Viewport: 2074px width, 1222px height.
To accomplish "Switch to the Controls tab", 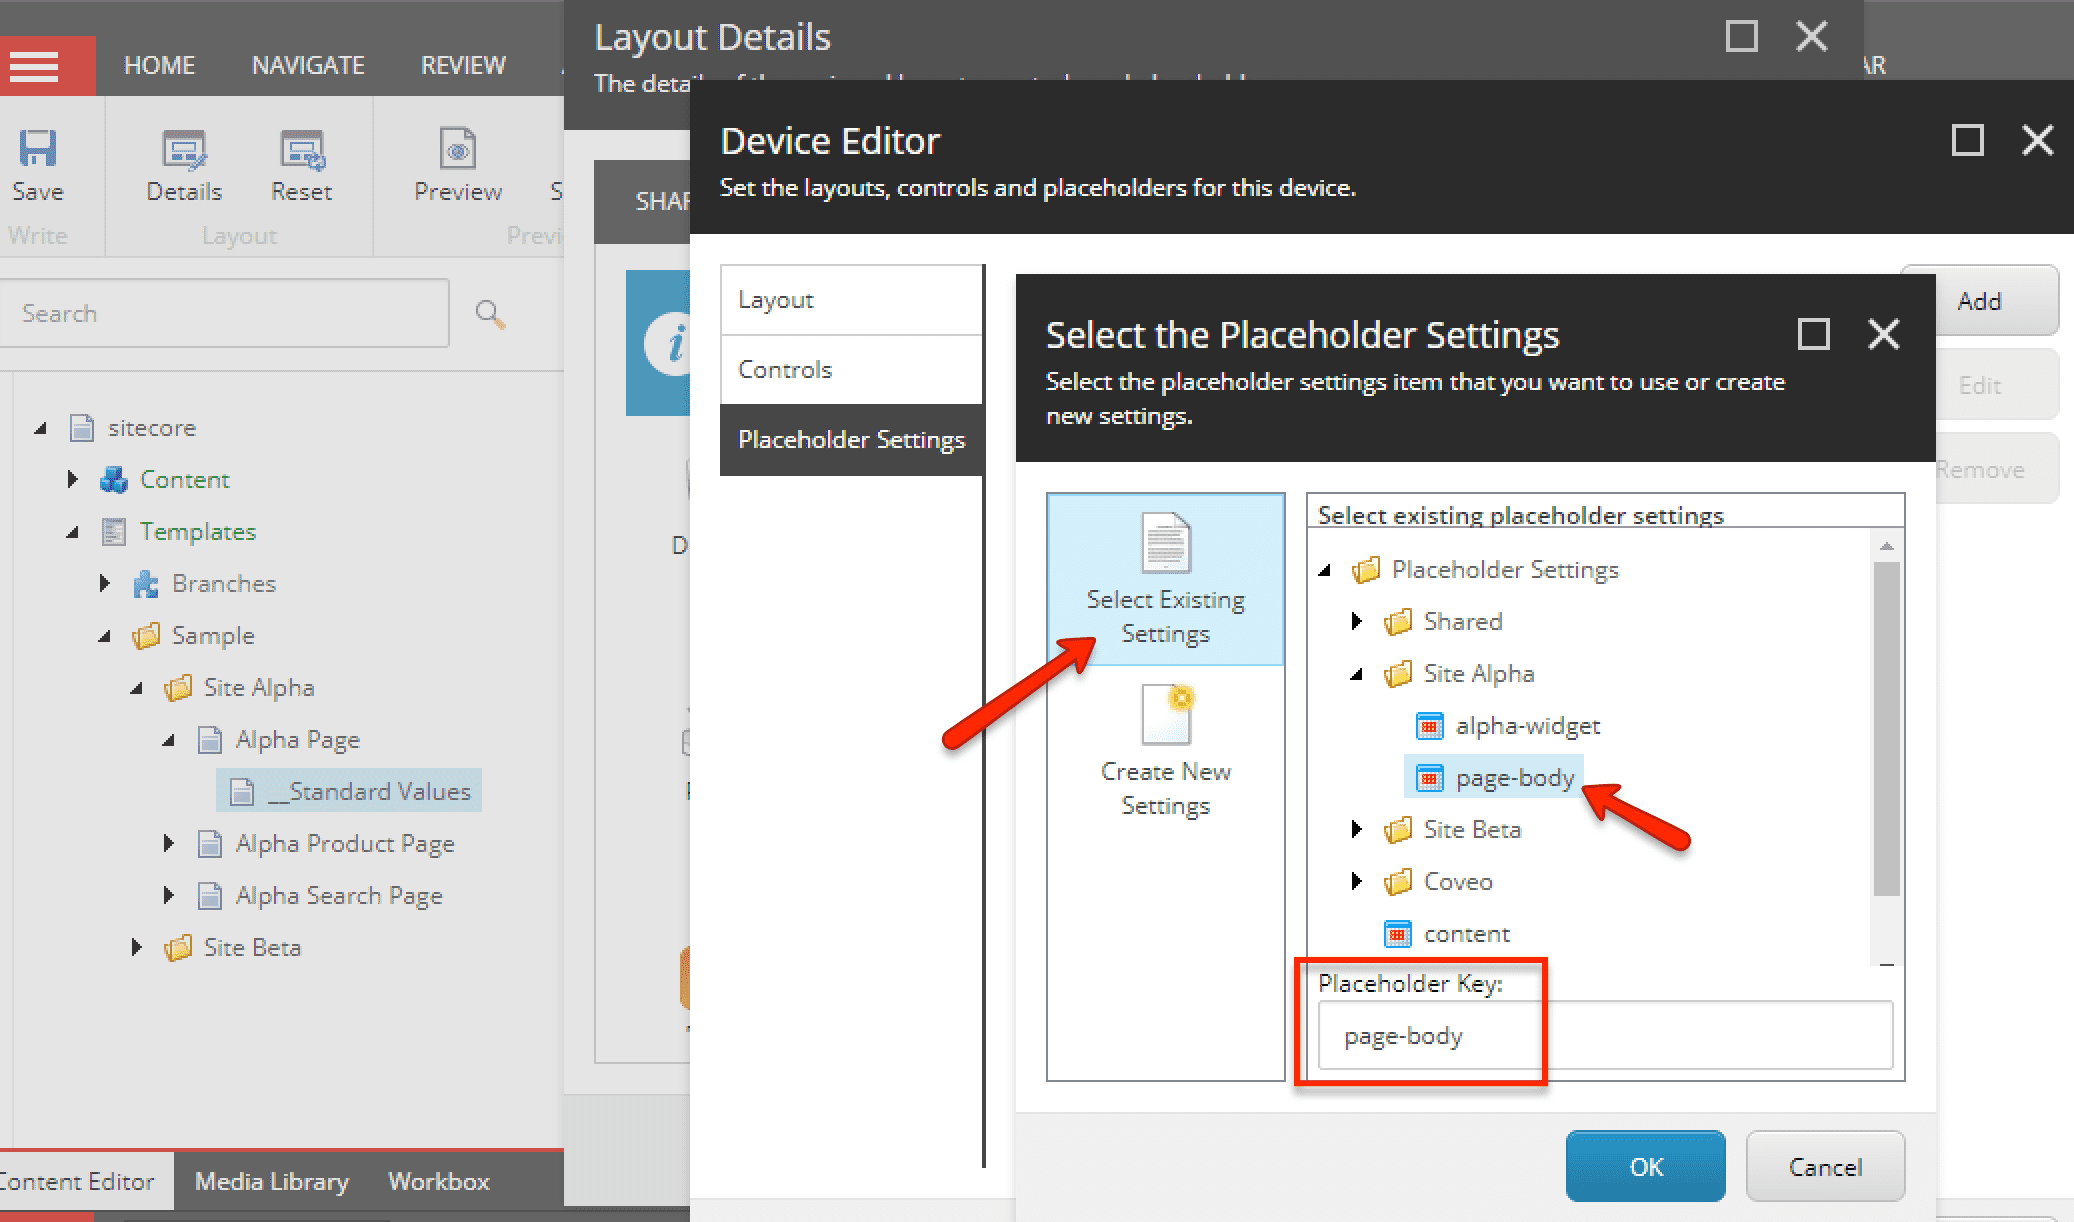I will tap(851, 370).
